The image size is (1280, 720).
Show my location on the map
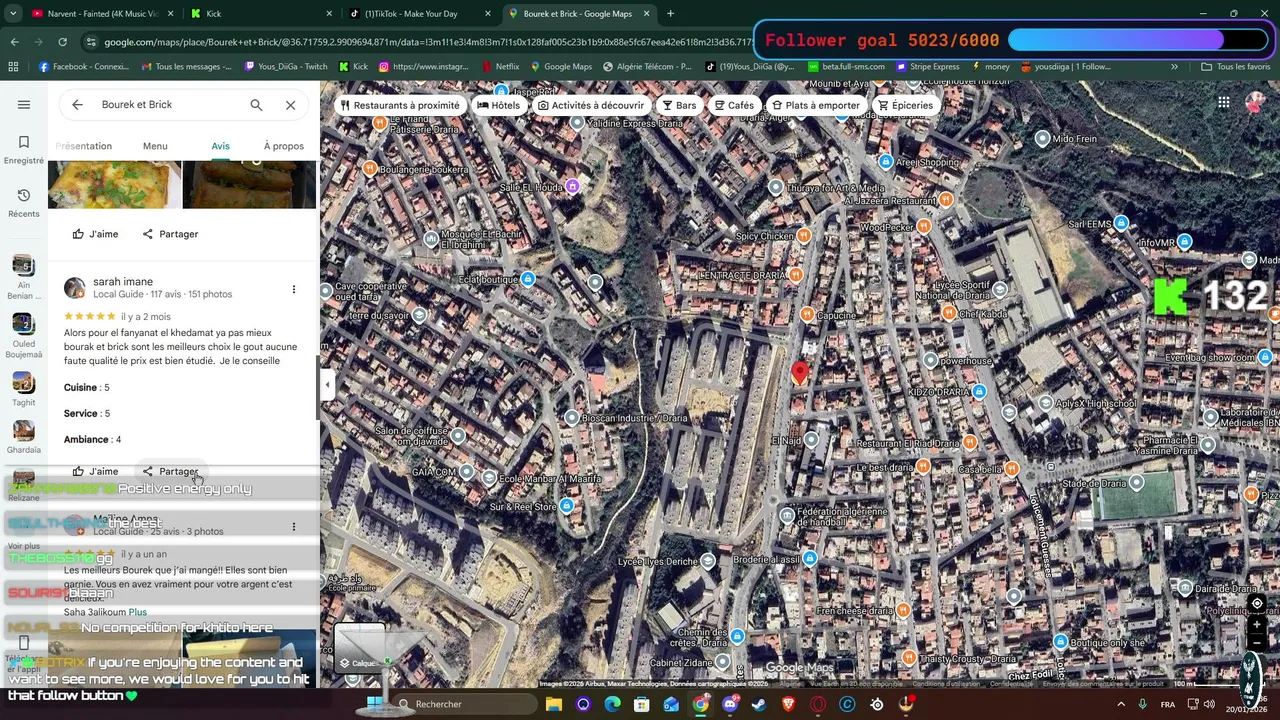coord(1257,603)
